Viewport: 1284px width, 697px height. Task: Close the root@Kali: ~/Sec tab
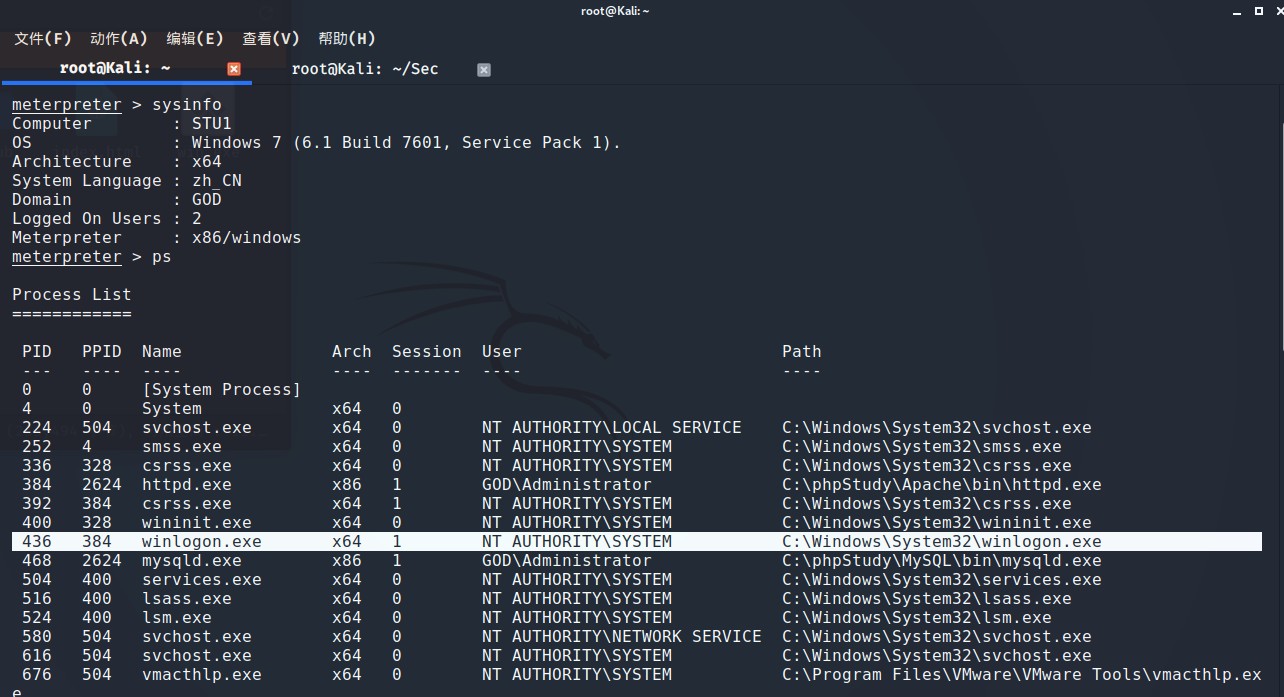pyautogui.click(x=484, y=69)
